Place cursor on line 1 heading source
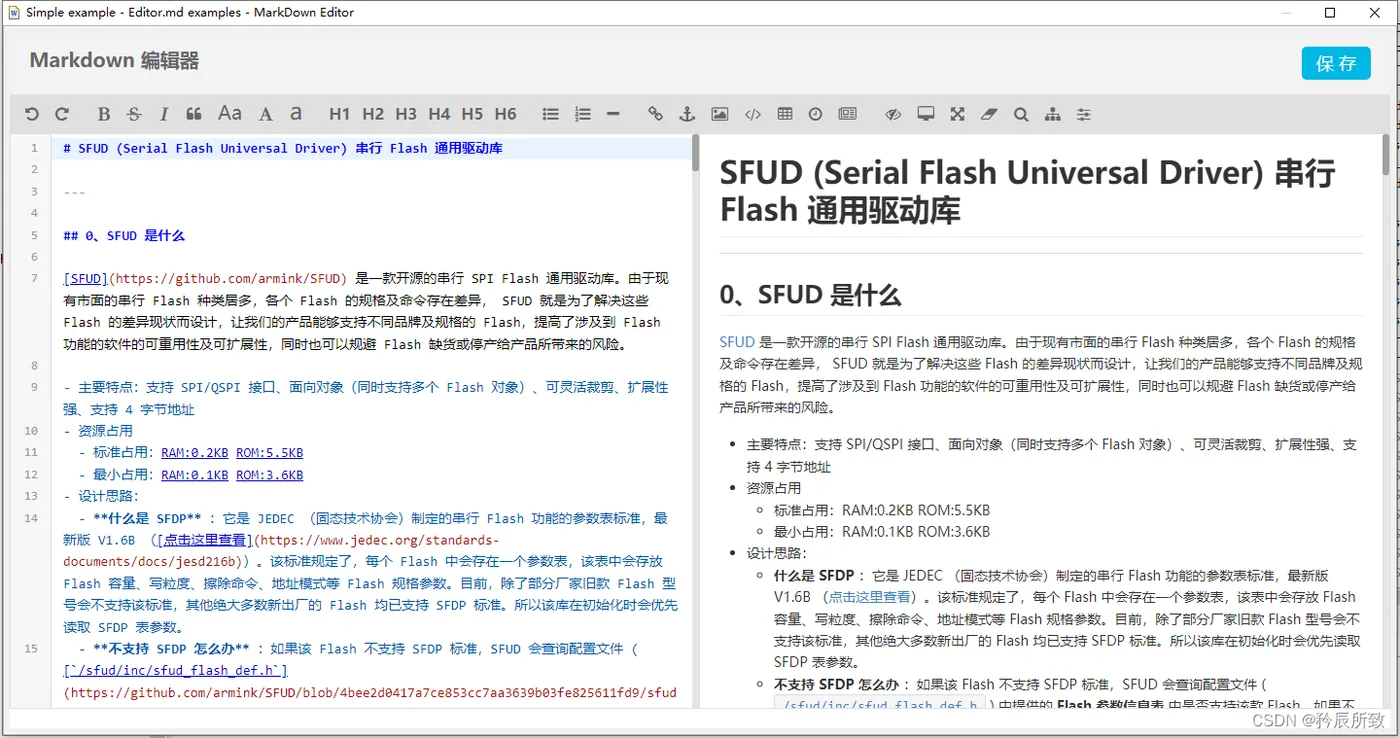Screen dimensions: 1400x738 [x=283, y=148]
